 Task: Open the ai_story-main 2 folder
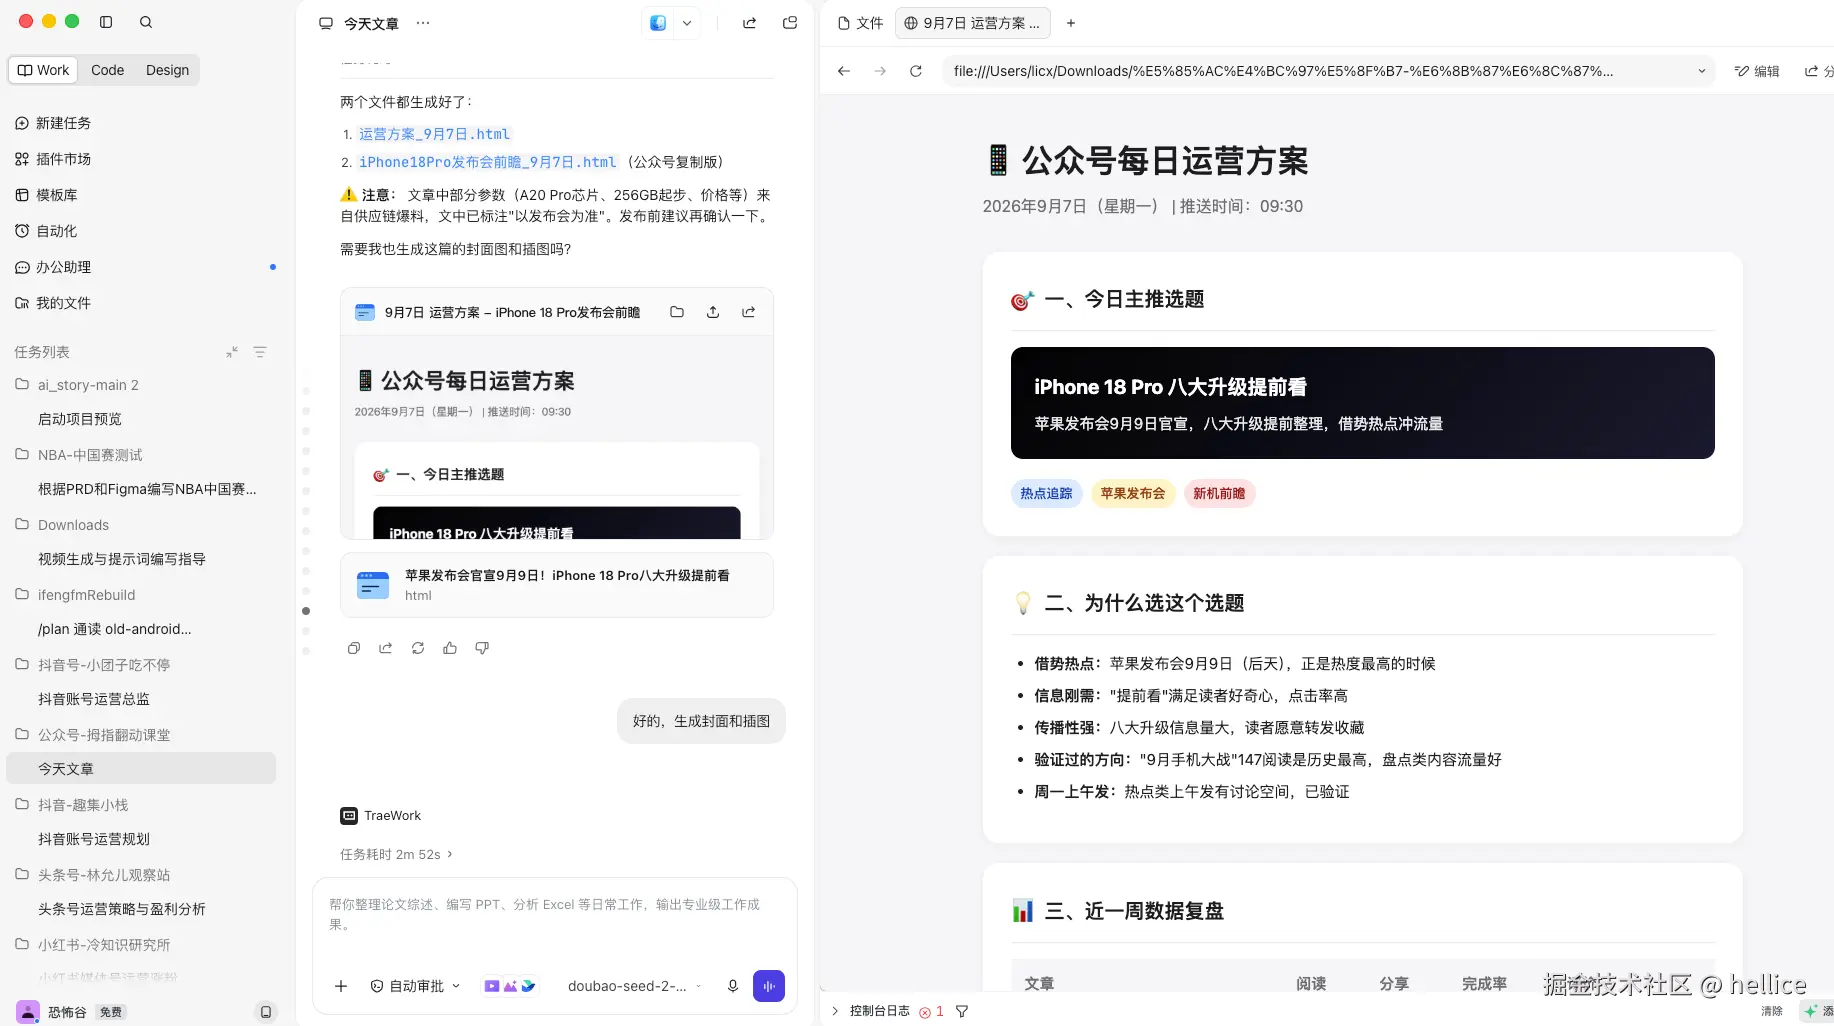click(x=88, y=385)
